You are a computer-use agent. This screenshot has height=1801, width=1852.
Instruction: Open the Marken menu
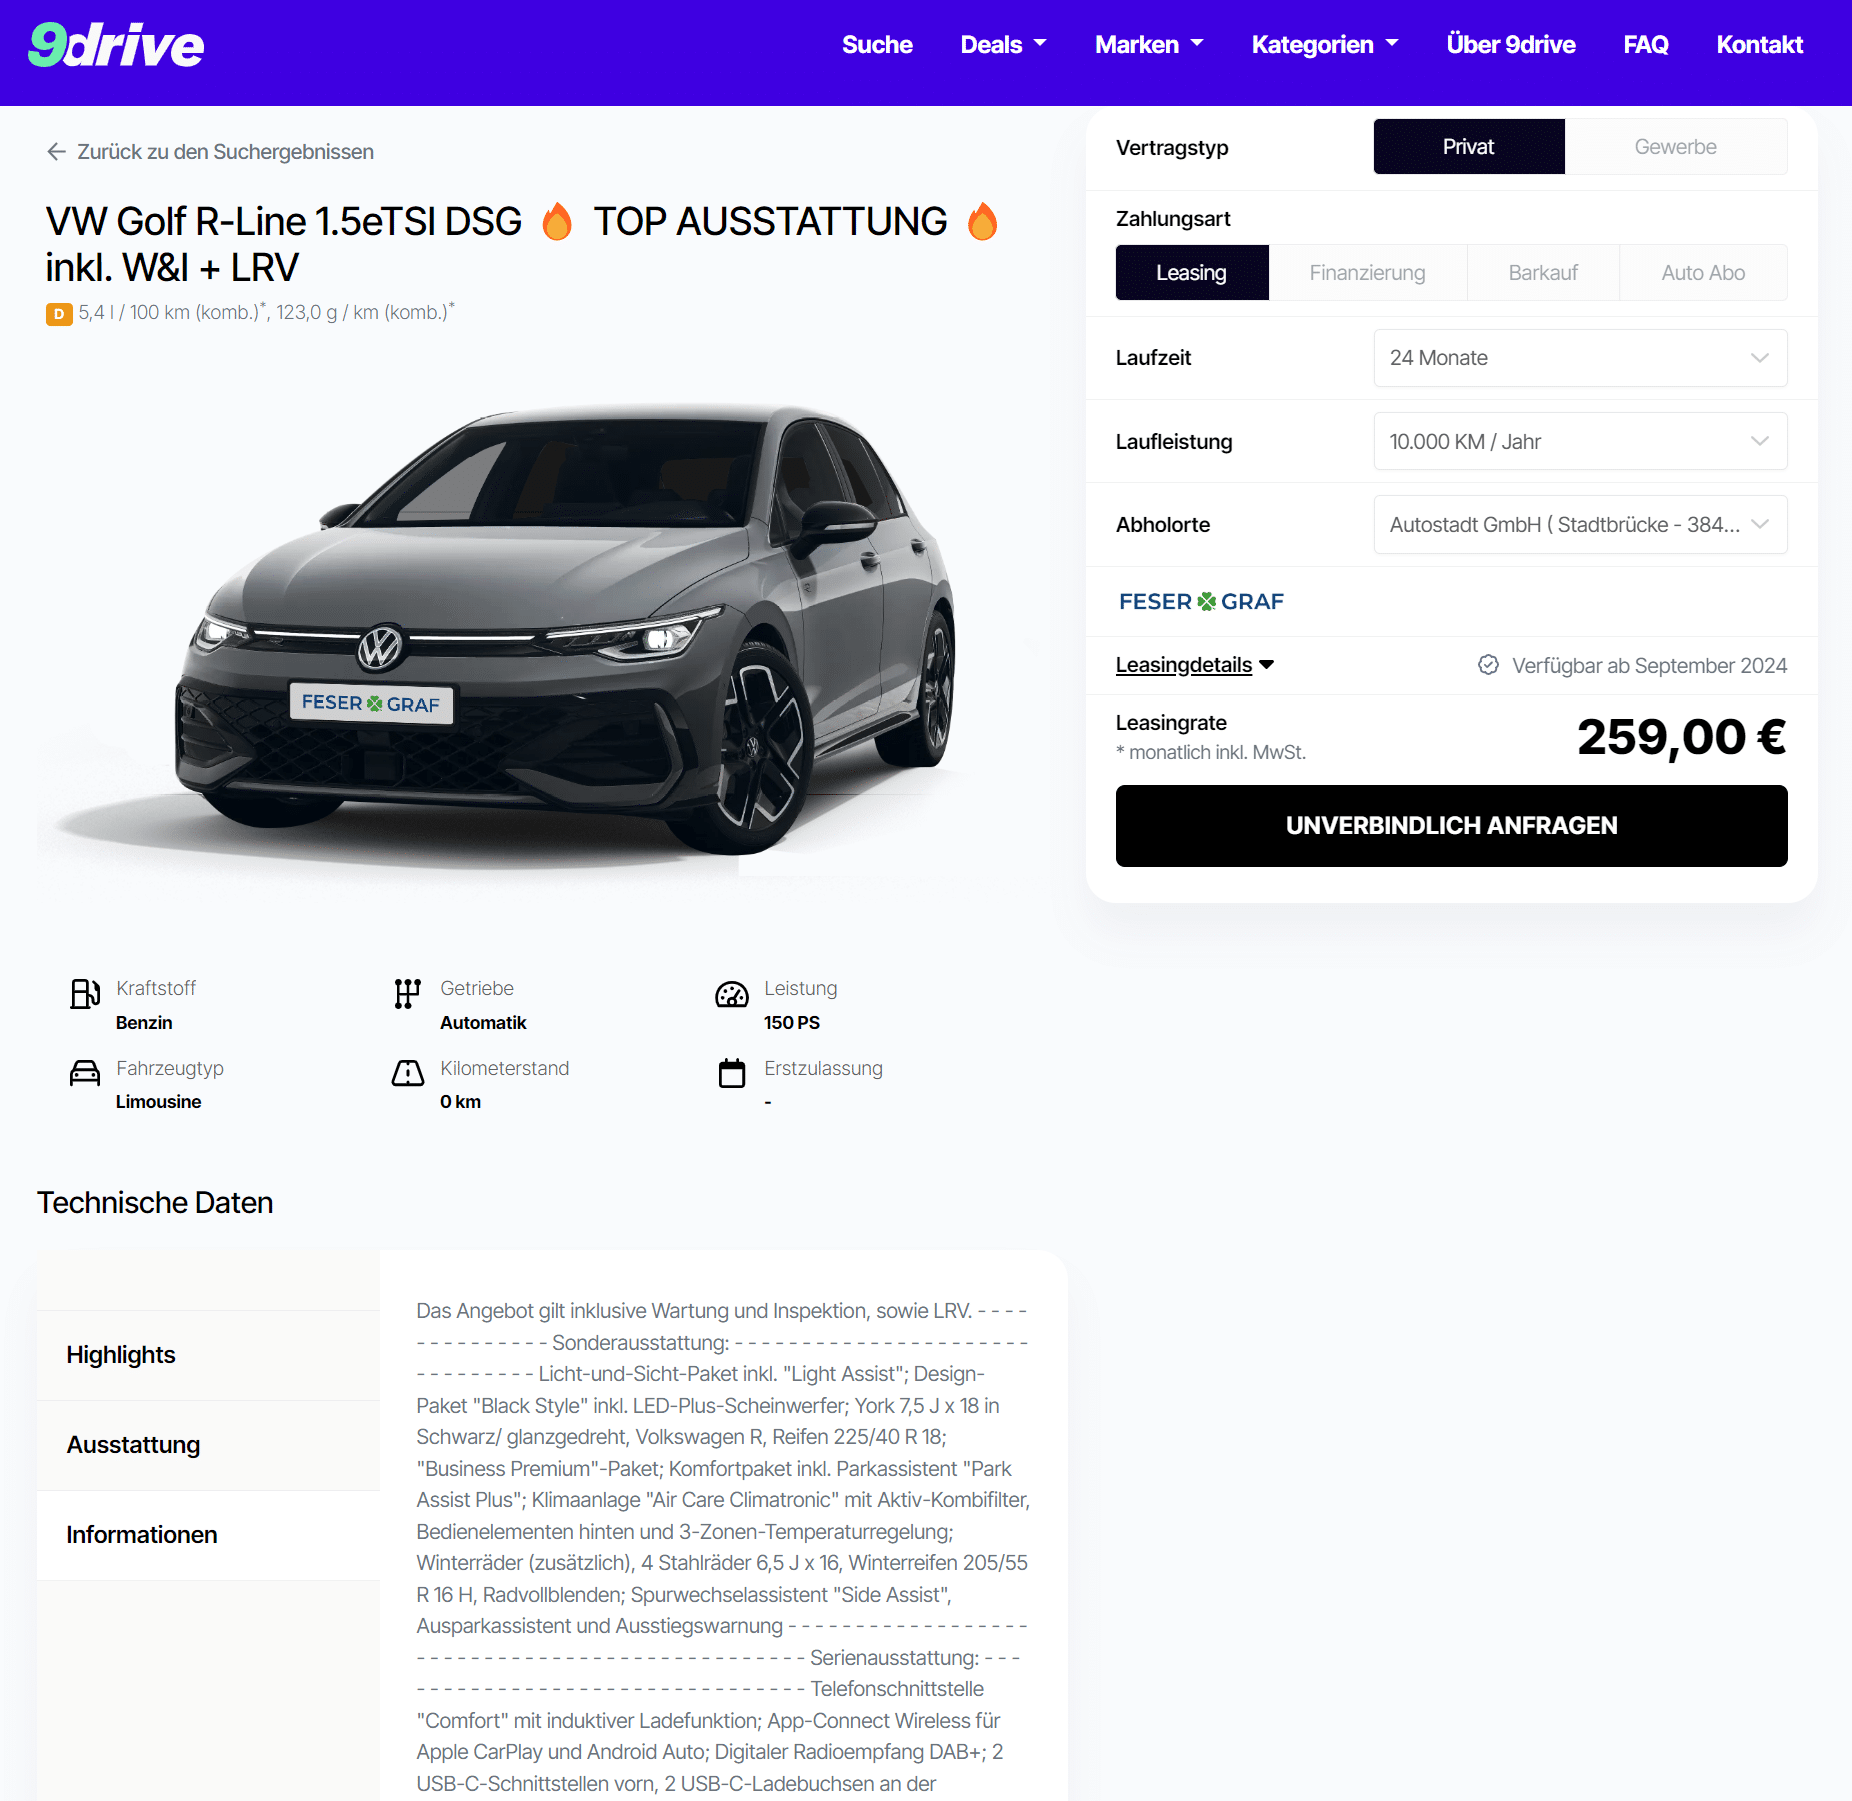(x=1149, y=45)
